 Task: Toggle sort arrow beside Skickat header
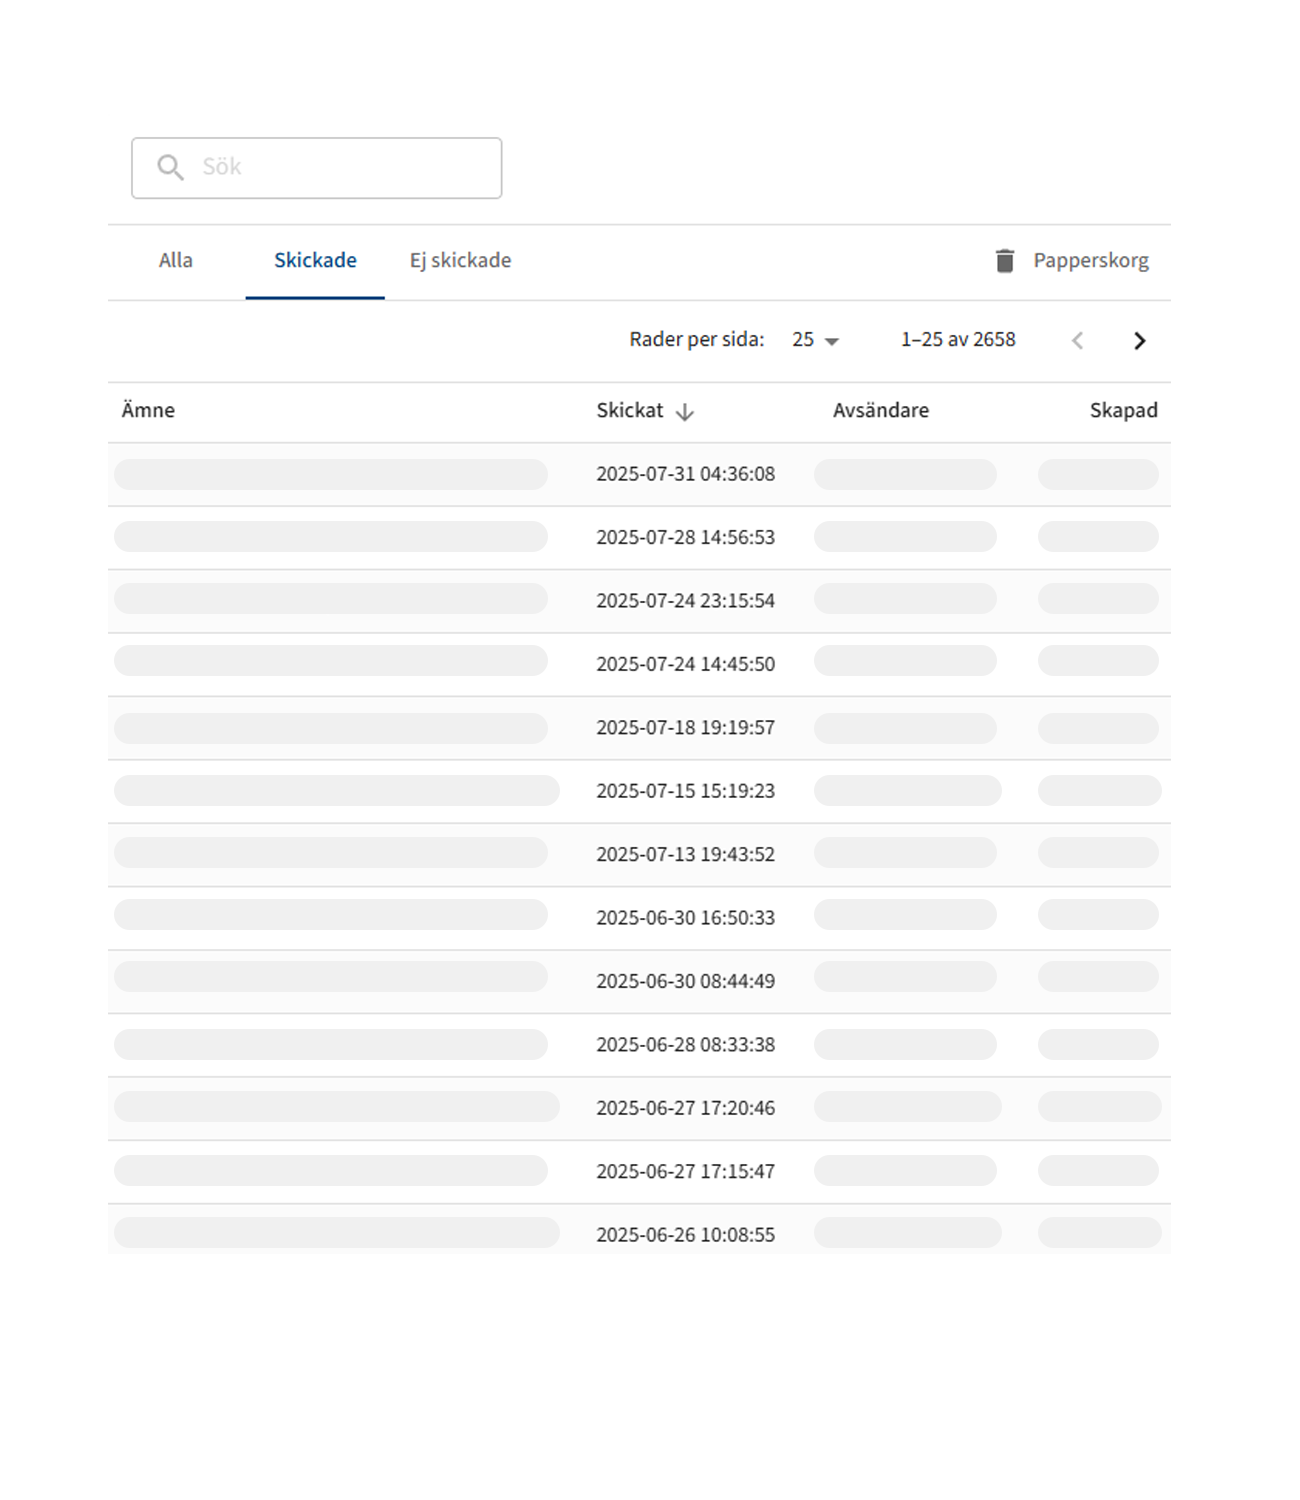685,412
